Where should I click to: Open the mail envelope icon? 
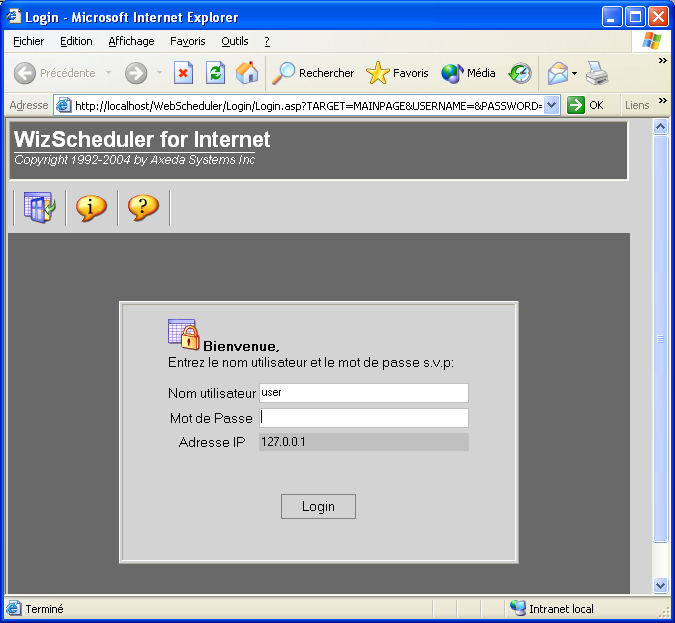tap(558, 73)
